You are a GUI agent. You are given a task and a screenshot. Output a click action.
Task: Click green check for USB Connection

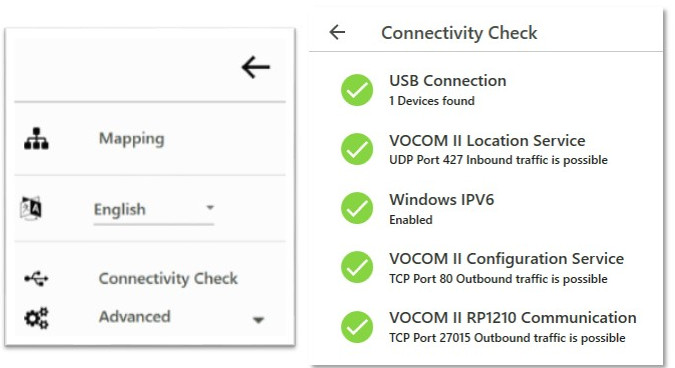click(x=357, y=90)
